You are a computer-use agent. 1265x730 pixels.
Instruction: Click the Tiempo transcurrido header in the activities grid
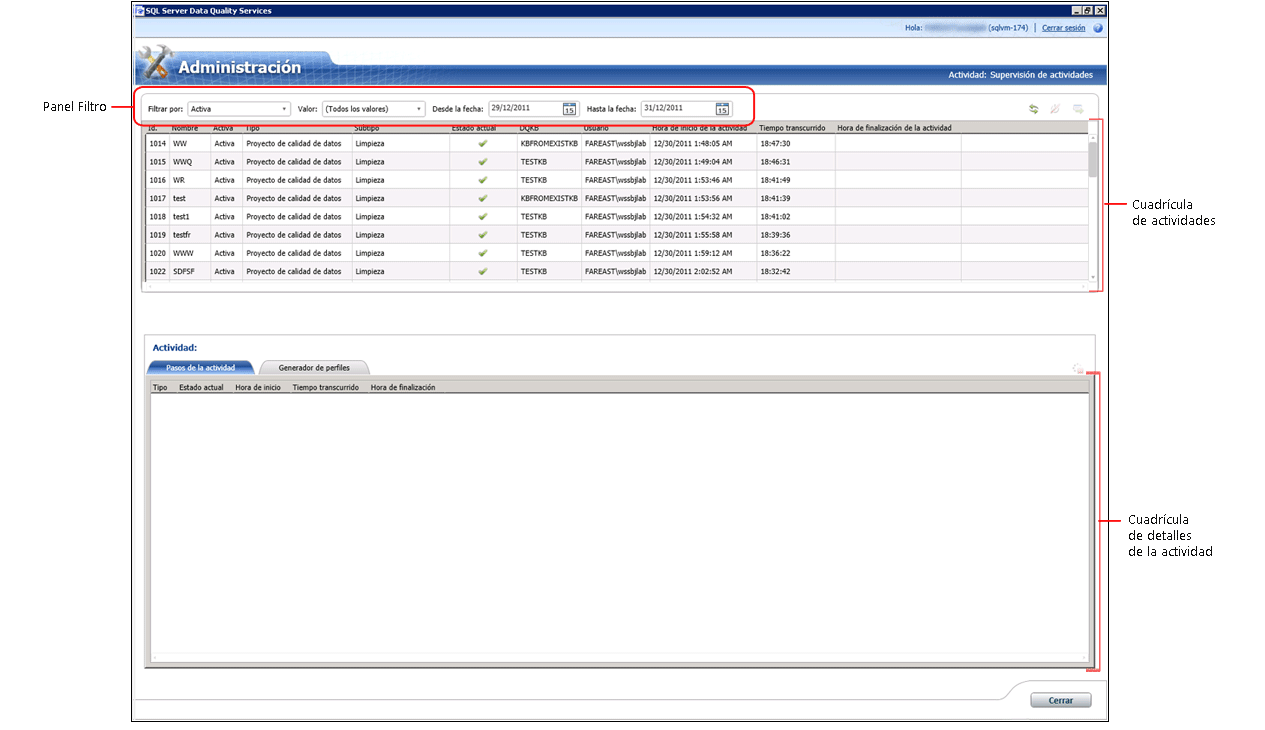point(791,128)
